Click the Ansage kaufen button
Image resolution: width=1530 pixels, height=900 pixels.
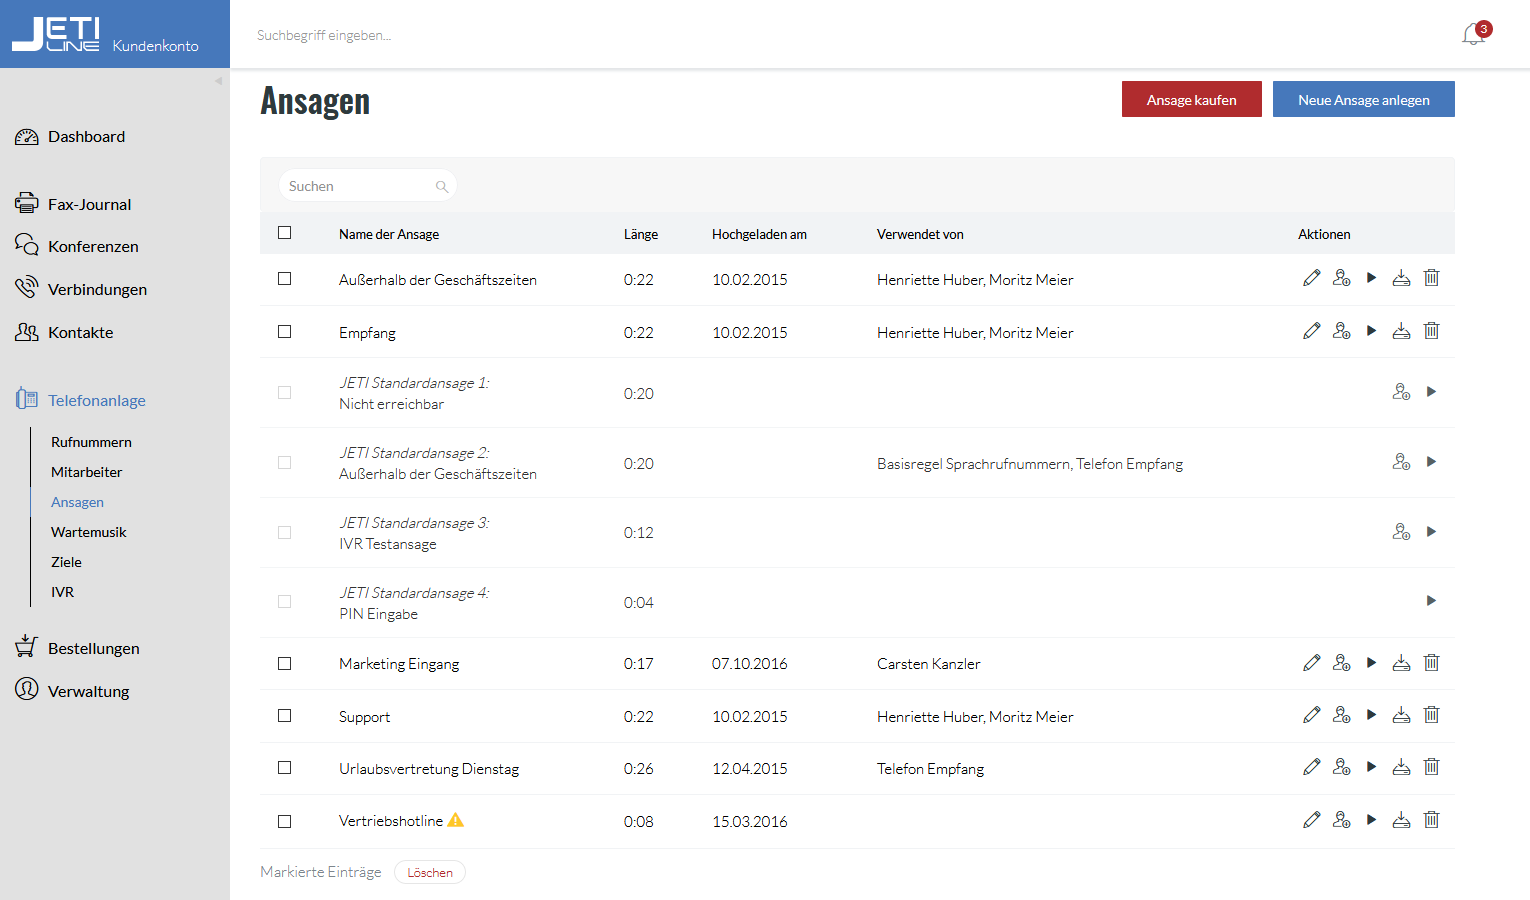point(1192,99)
